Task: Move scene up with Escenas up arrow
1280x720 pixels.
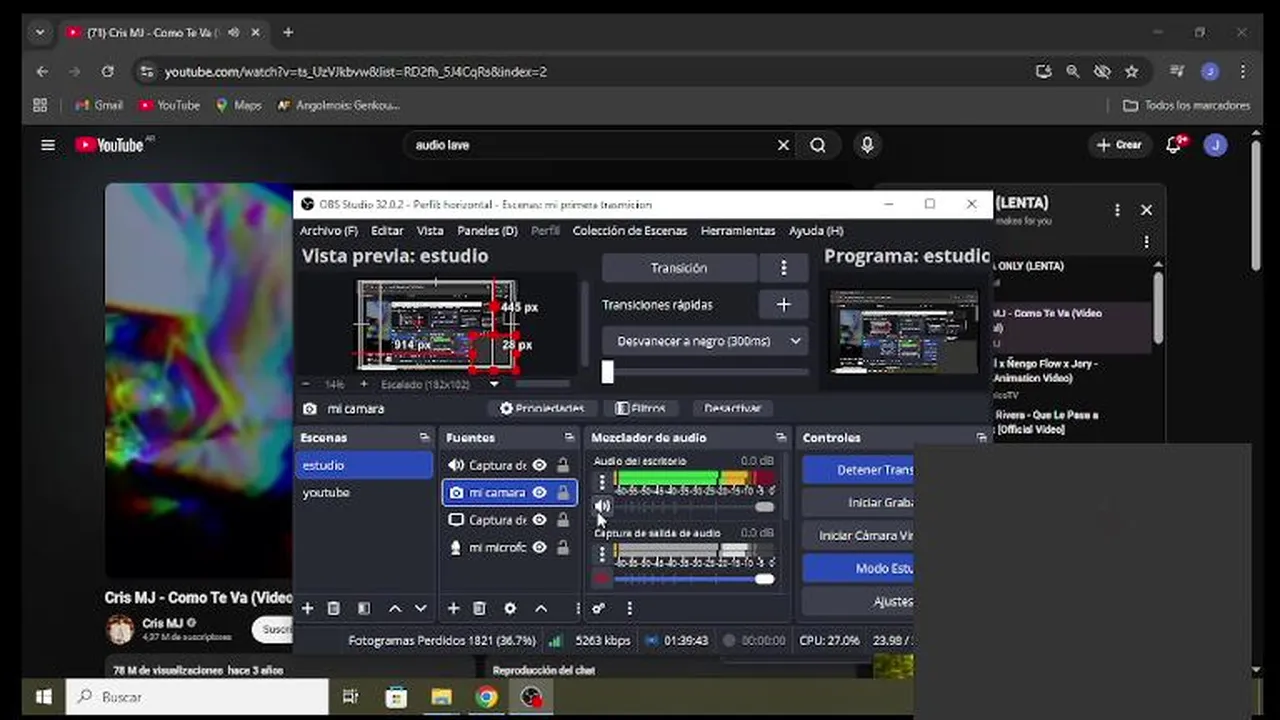Action: pos(395,608)
